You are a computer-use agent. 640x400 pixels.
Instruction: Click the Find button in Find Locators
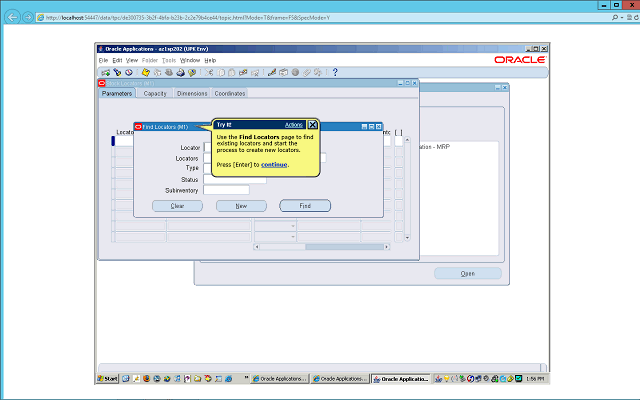305,206
